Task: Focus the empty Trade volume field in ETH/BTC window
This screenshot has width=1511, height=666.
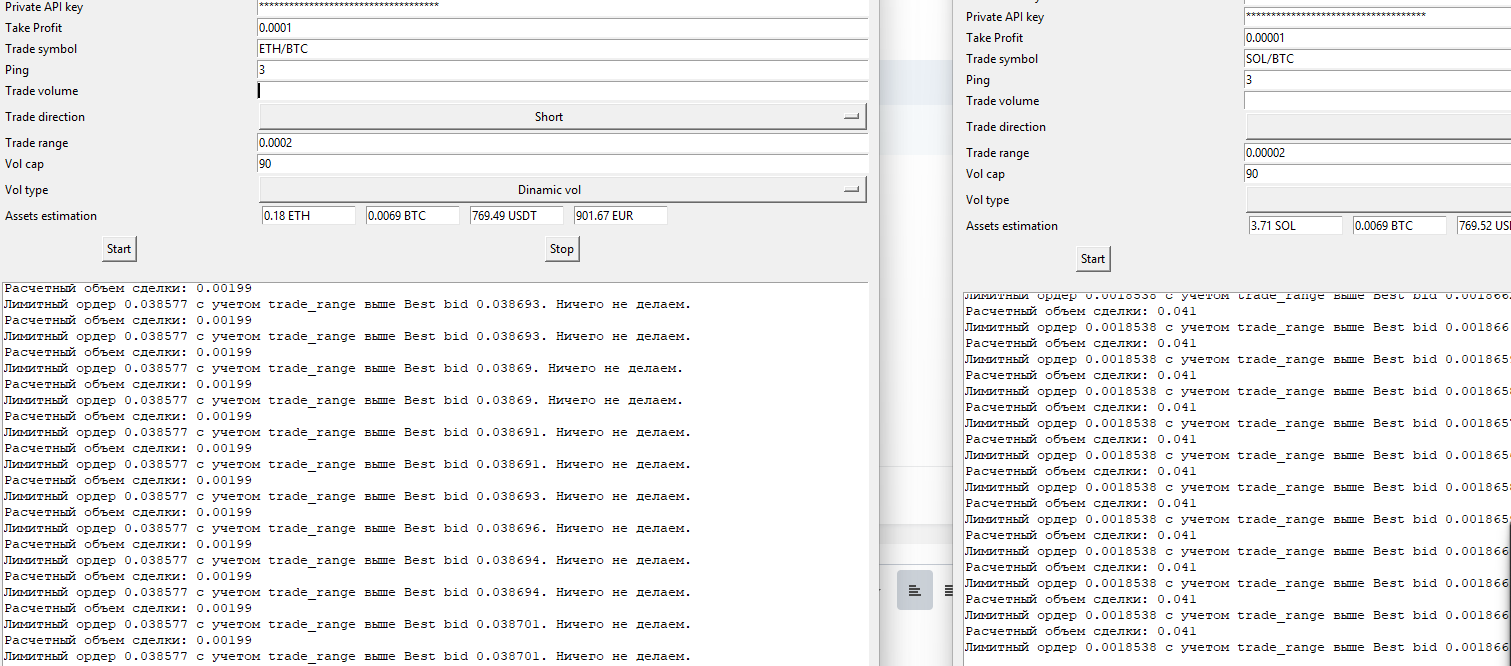Action: [562, 91]
